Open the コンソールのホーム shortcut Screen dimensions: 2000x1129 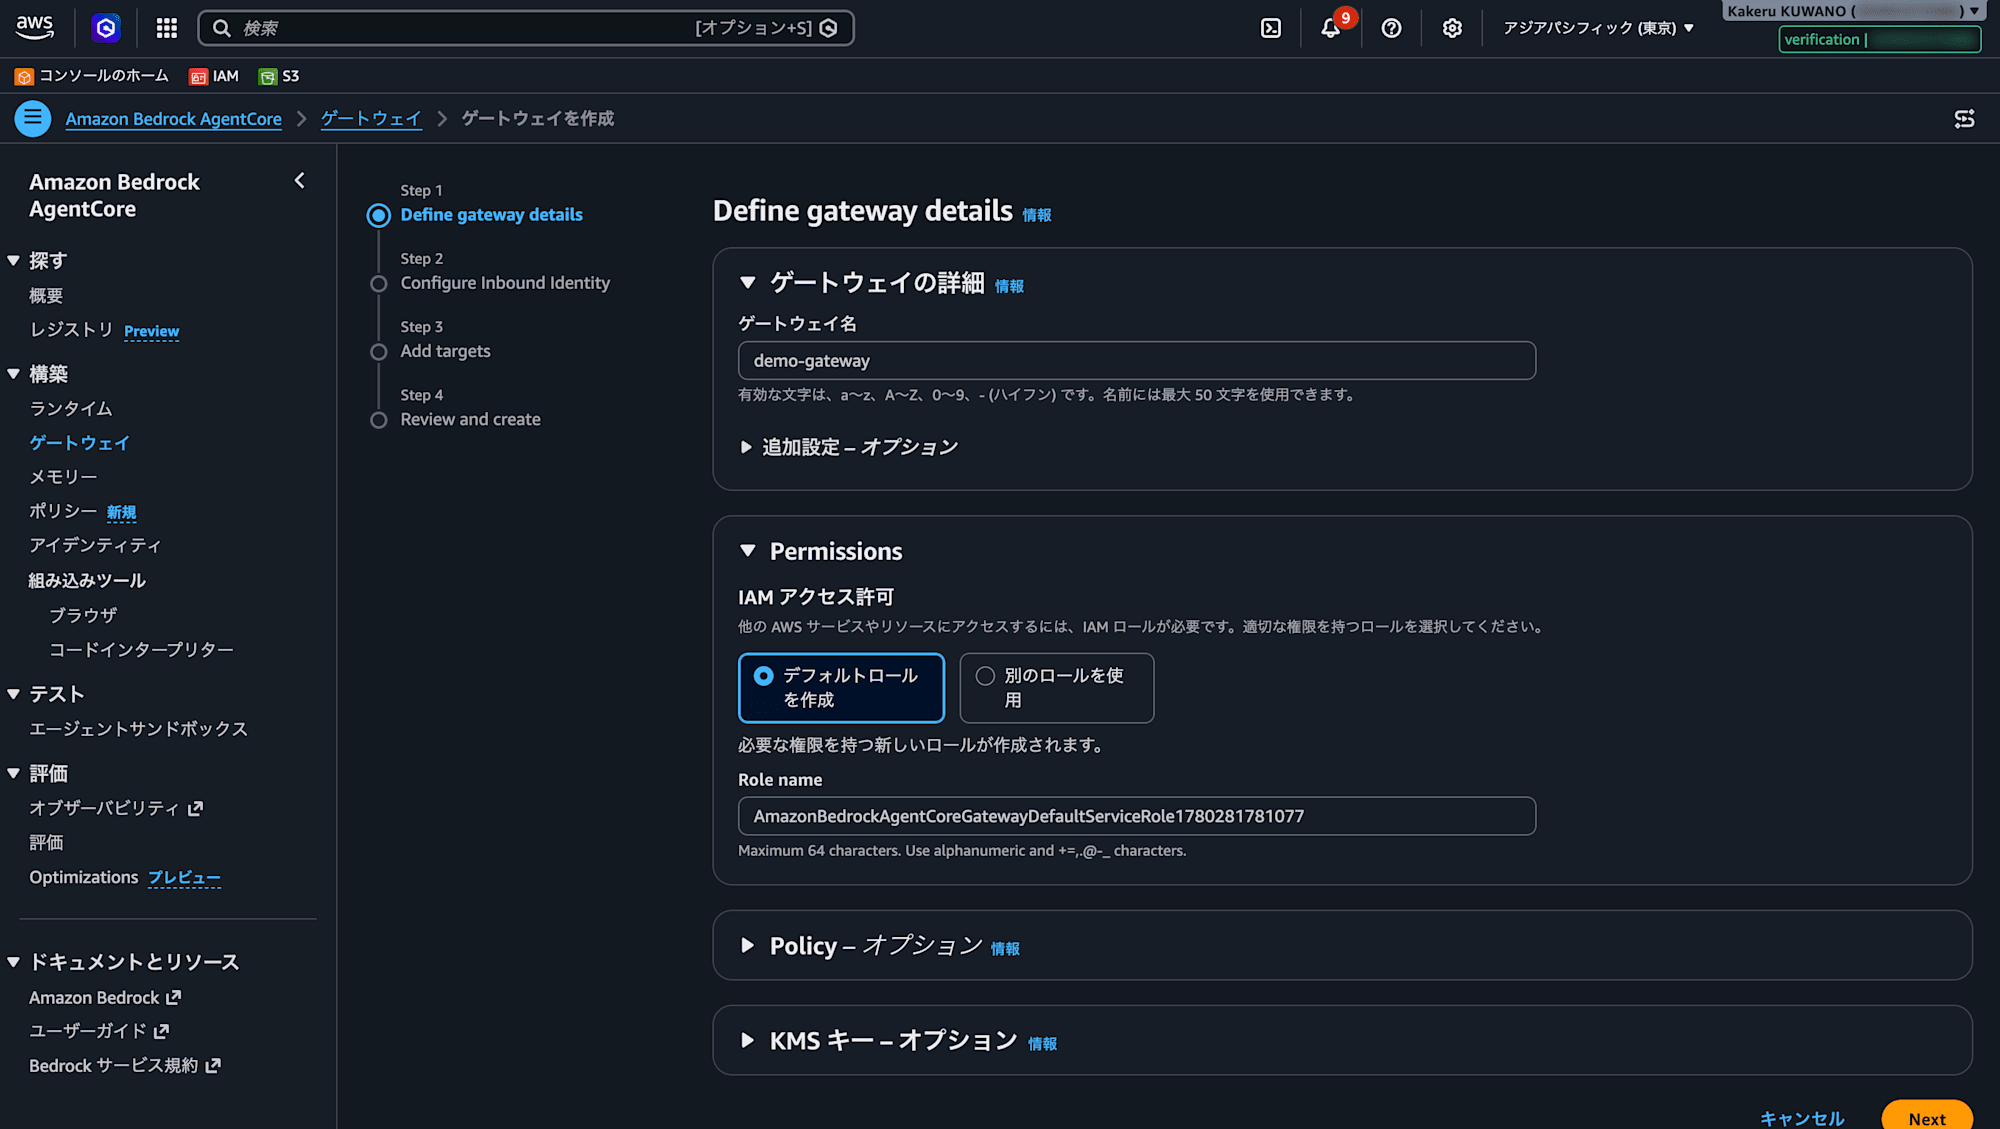pyautogui.click(x=92, y=76)
